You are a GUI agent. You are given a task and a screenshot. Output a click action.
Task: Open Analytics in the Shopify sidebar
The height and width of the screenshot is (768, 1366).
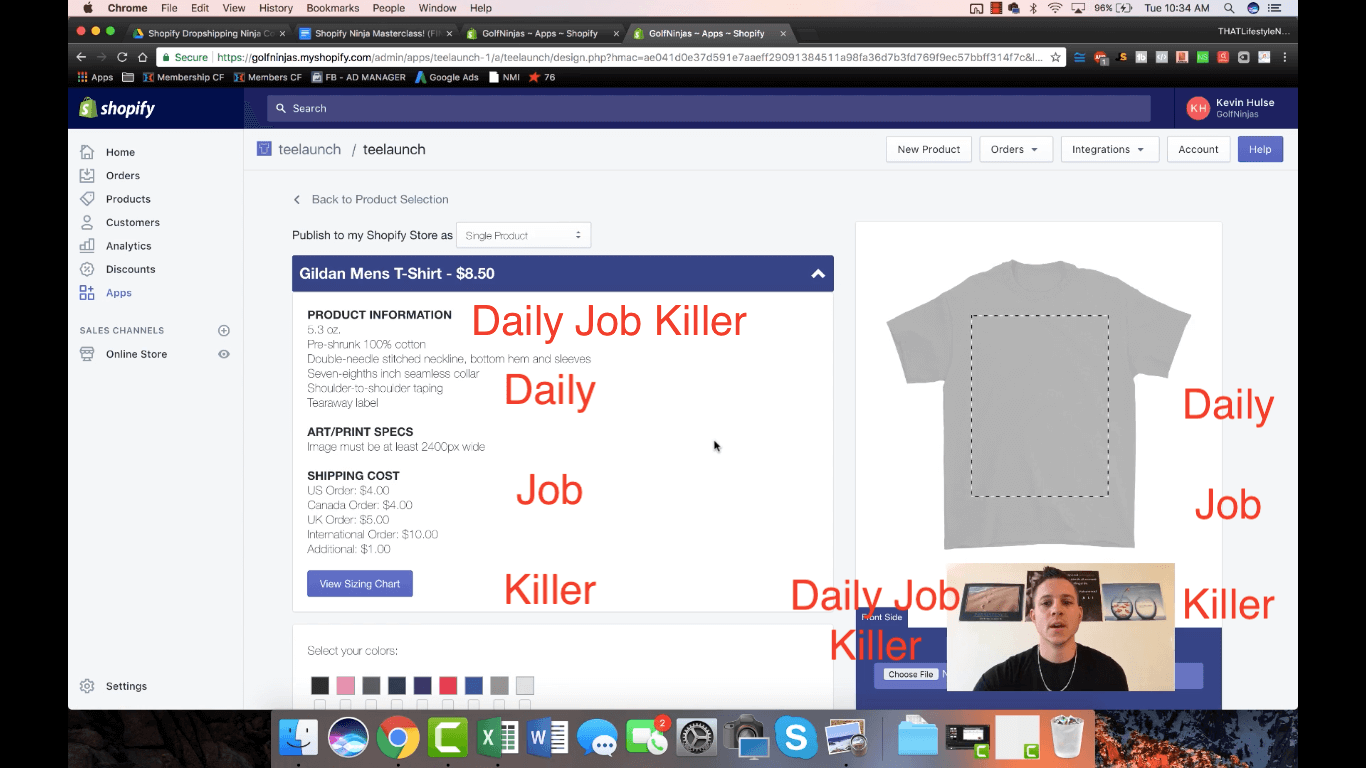point(128,246)
